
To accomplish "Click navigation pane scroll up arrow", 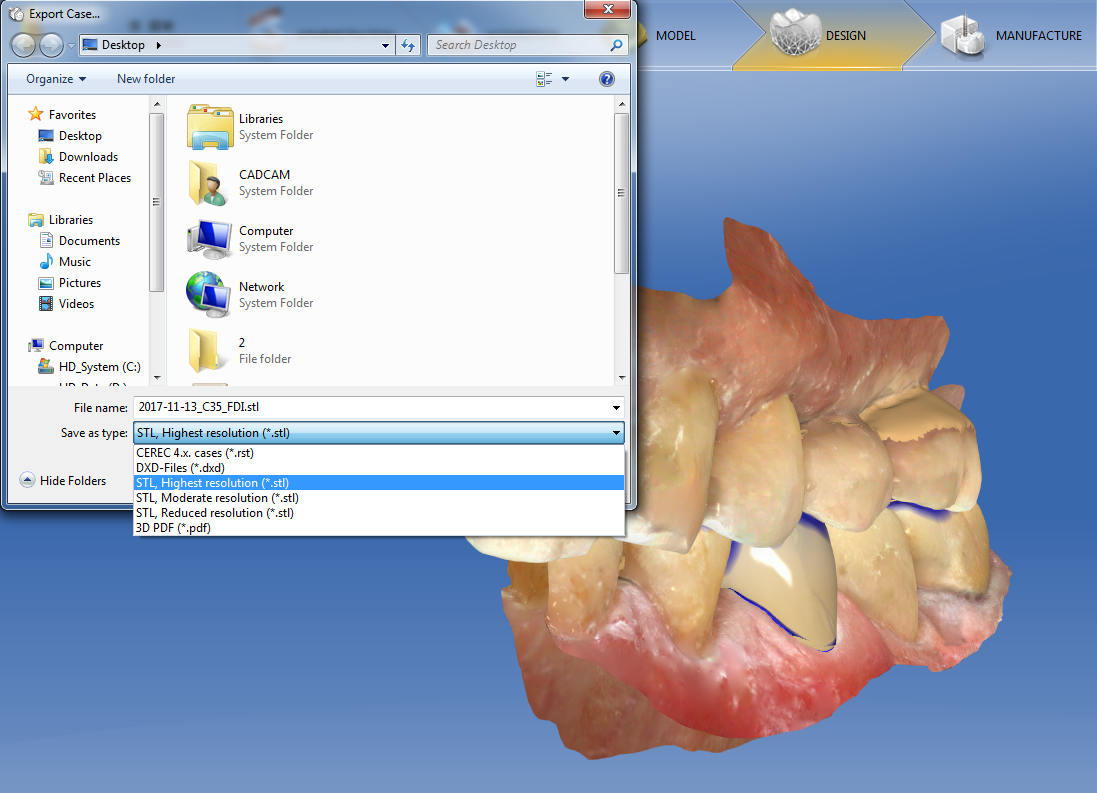I will coord(157,104).
